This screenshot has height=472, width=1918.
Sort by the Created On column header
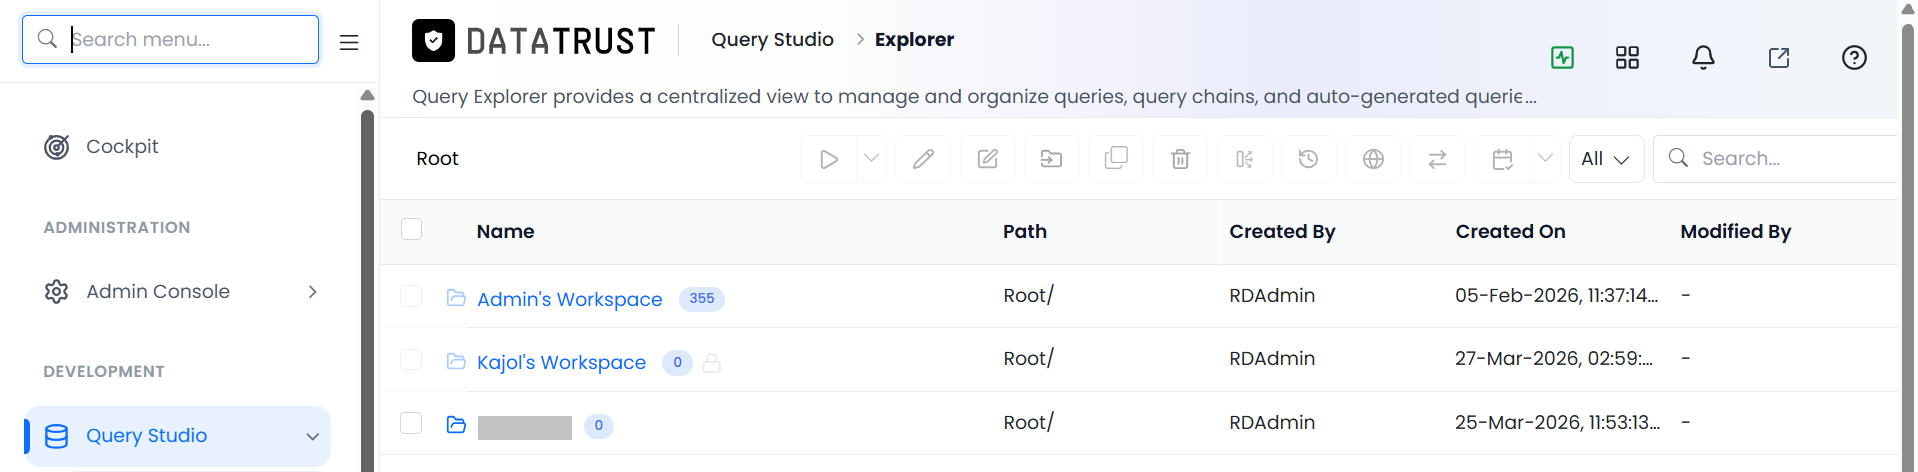1510,231
